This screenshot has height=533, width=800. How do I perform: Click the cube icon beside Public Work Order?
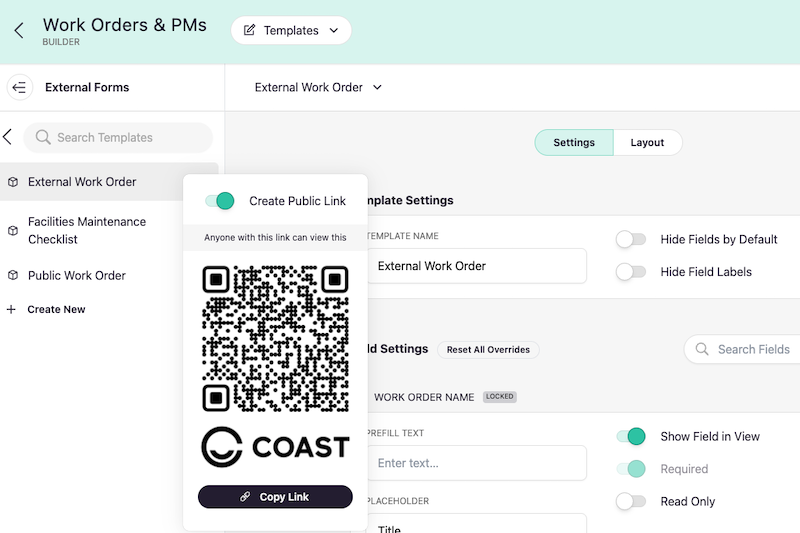click(13, 275)
